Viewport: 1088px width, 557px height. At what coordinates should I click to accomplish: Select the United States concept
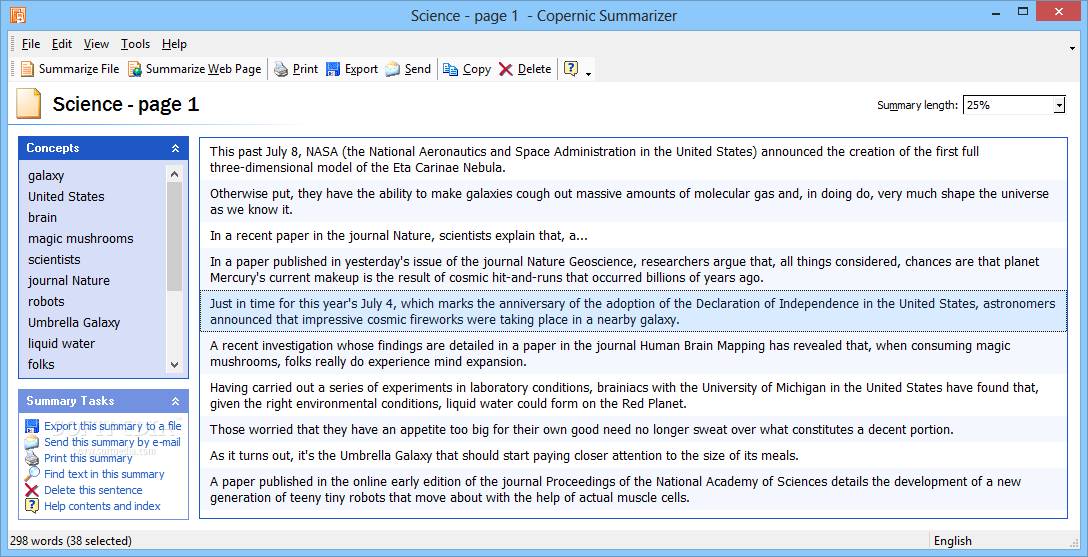tap(66, 196)
